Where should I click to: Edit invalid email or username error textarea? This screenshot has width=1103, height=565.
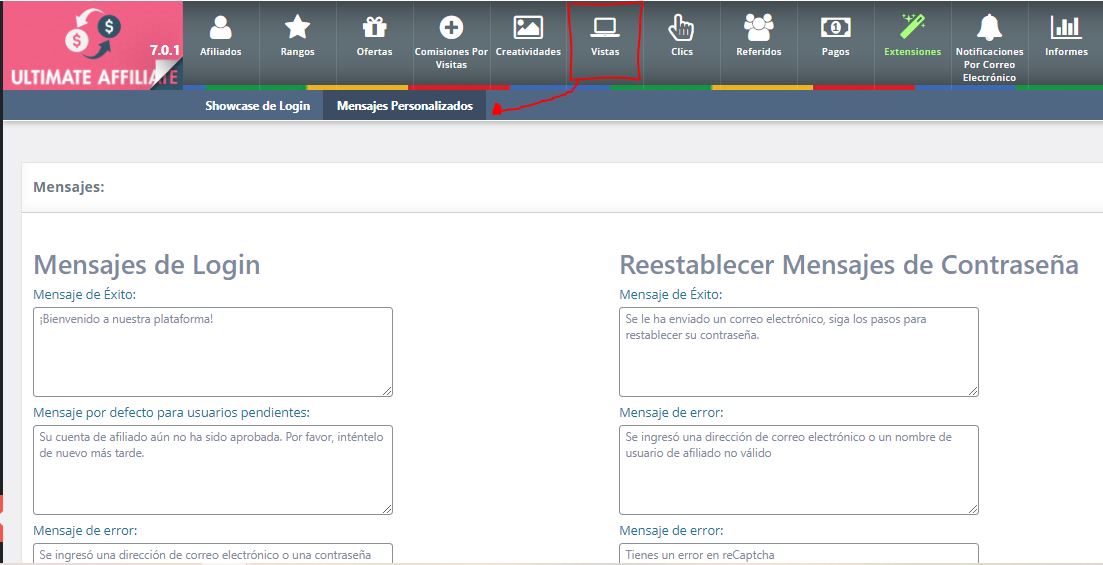tap(798, 469)
